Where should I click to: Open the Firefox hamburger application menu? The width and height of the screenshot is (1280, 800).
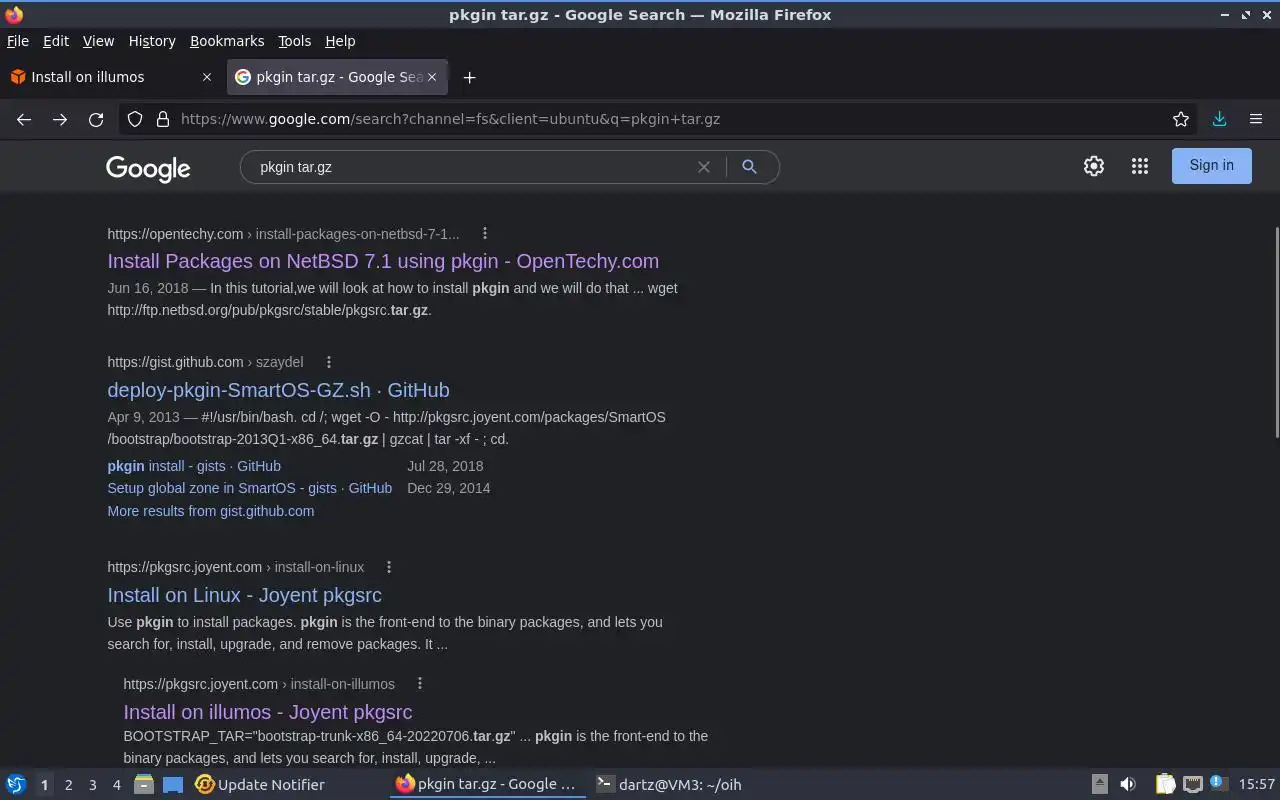pyautogui.click(x=1256, y=119)
